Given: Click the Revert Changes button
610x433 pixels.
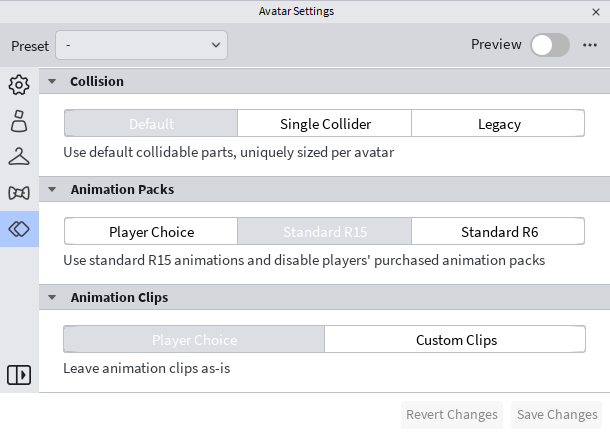Looking at the screenshot, I should (x=452, y=415).
